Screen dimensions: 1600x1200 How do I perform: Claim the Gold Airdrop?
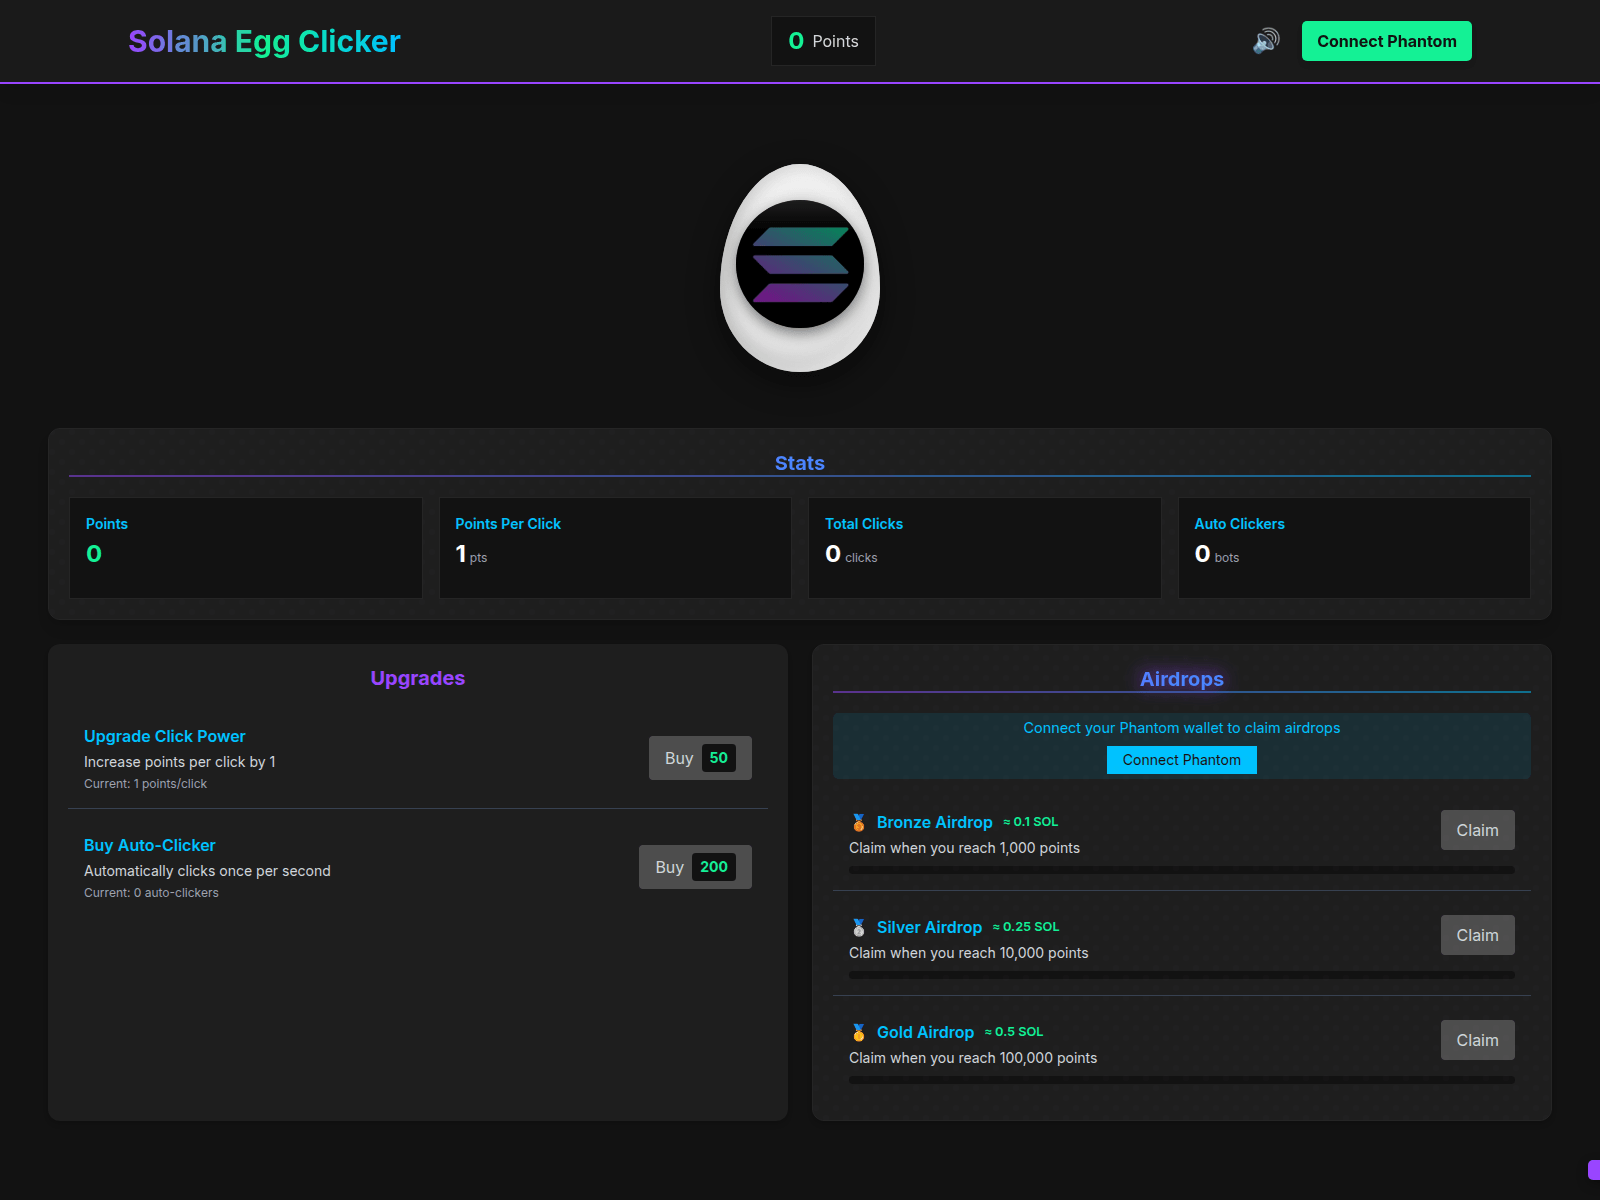1477,1040
